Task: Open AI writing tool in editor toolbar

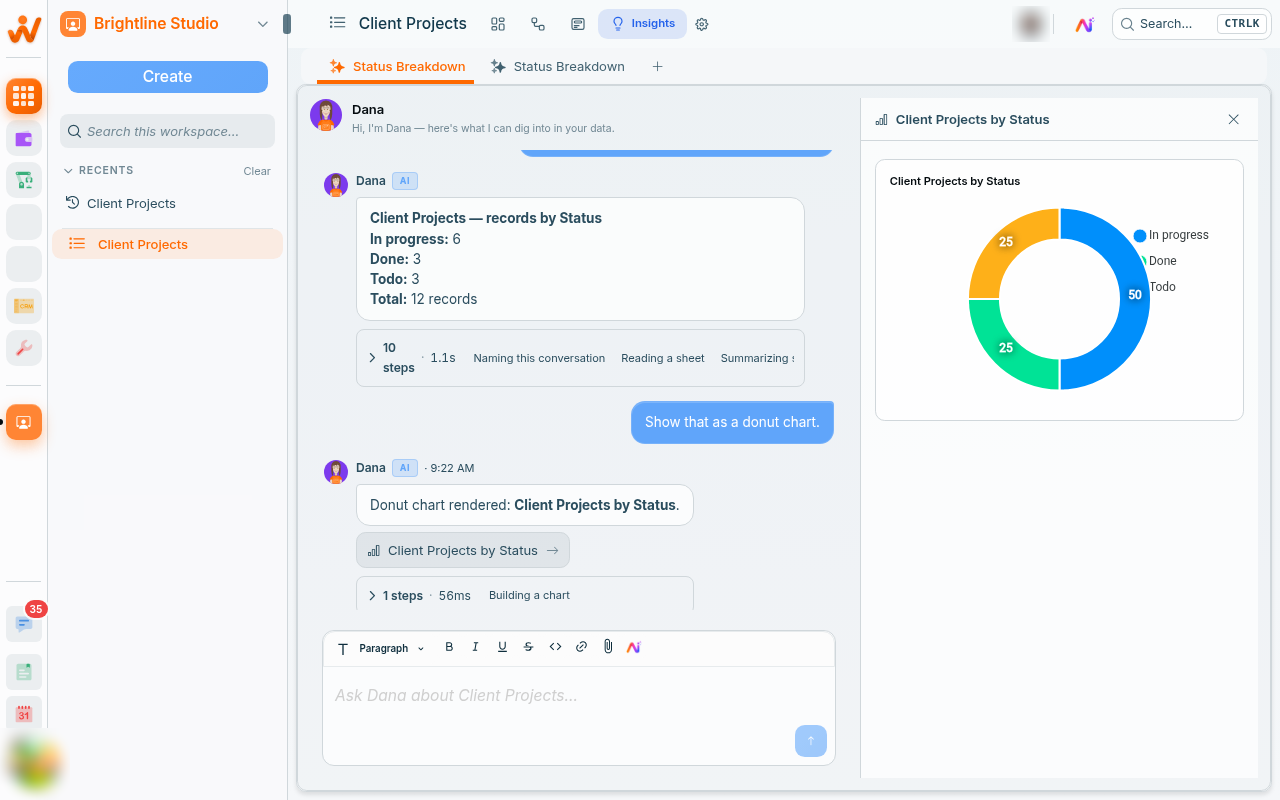Action: coord(634,647)
